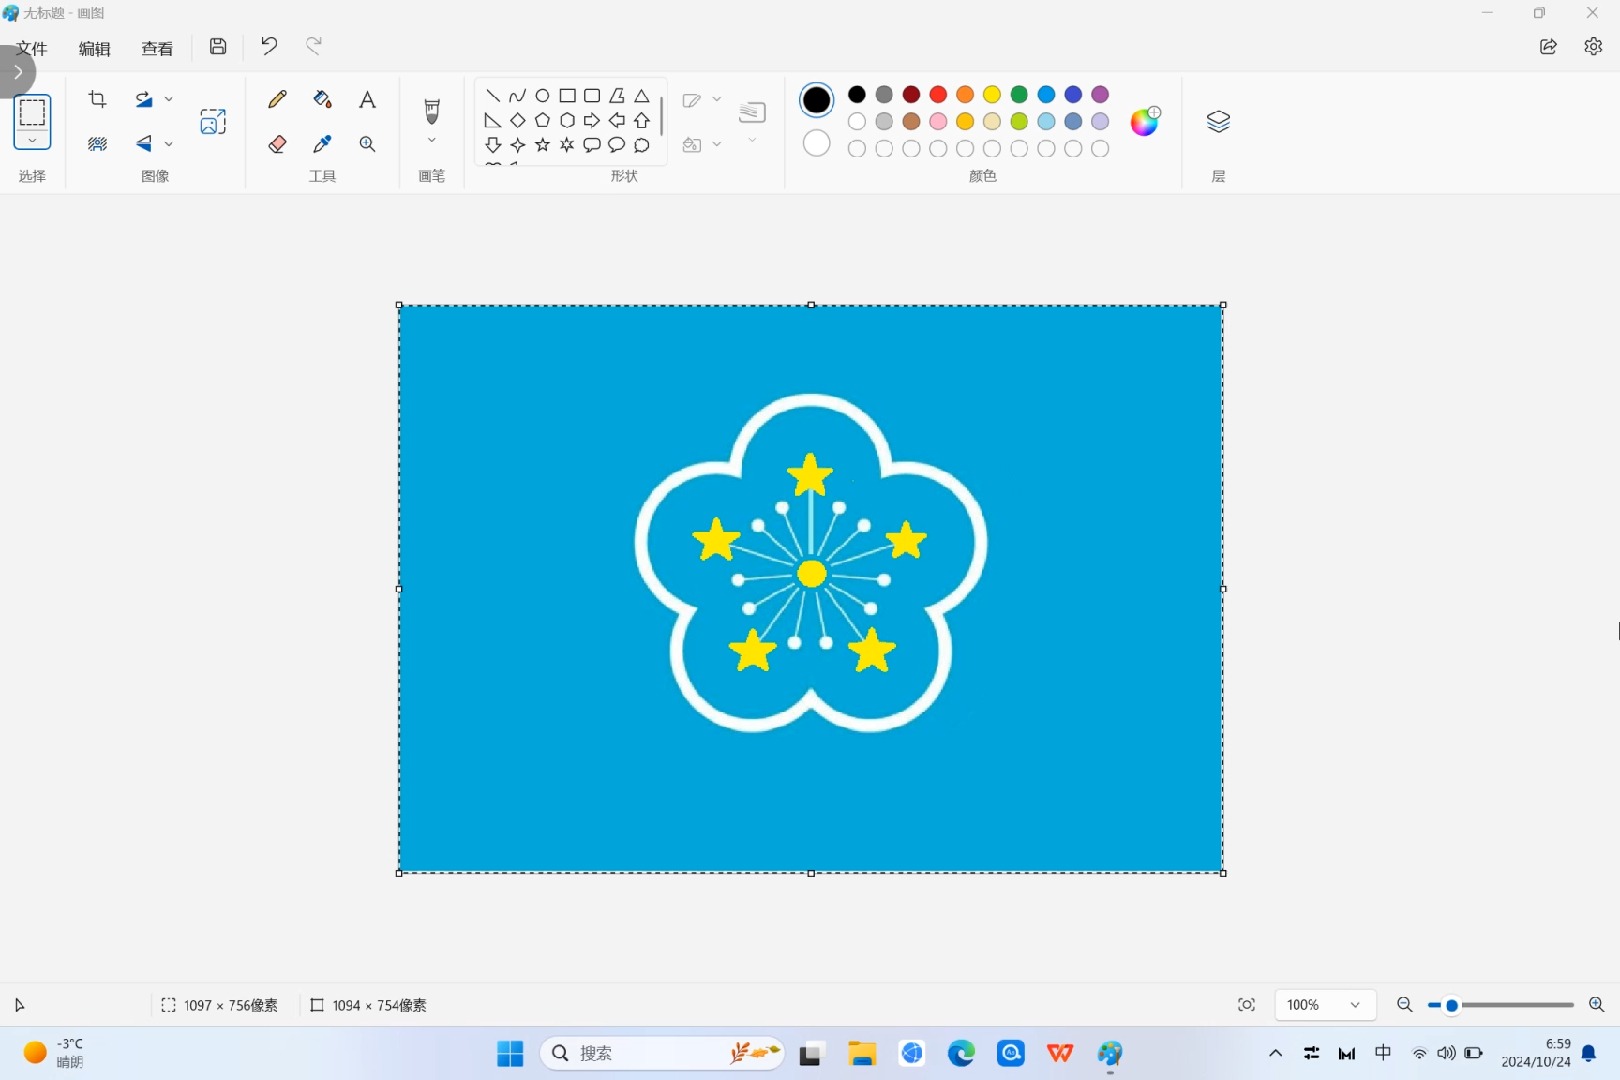Open the Rotate image options

click(144, 99)
